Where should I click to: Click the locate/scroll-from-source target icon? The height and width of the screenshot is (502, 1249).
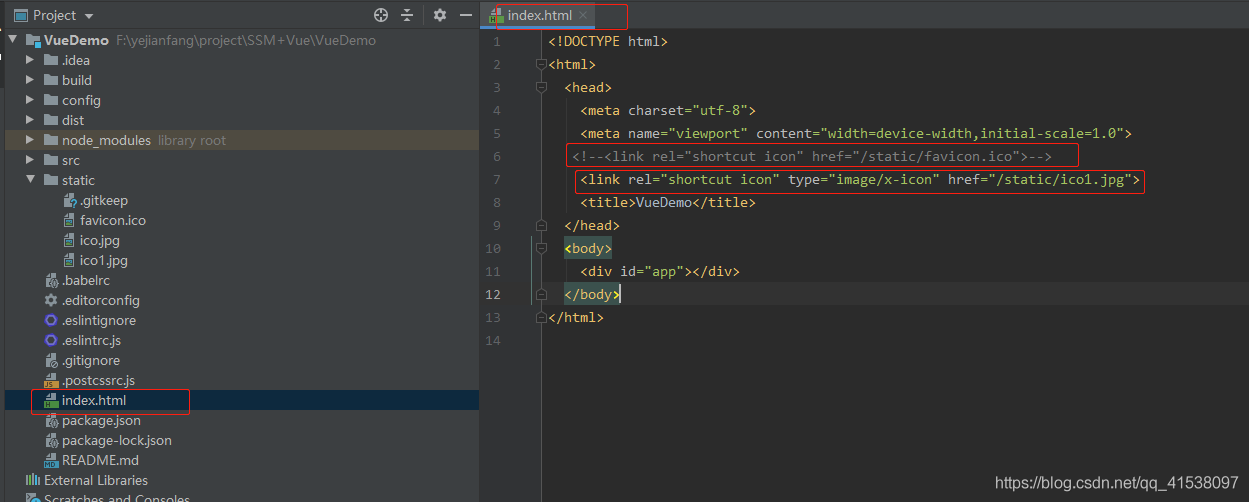click(x=380, y=15)
